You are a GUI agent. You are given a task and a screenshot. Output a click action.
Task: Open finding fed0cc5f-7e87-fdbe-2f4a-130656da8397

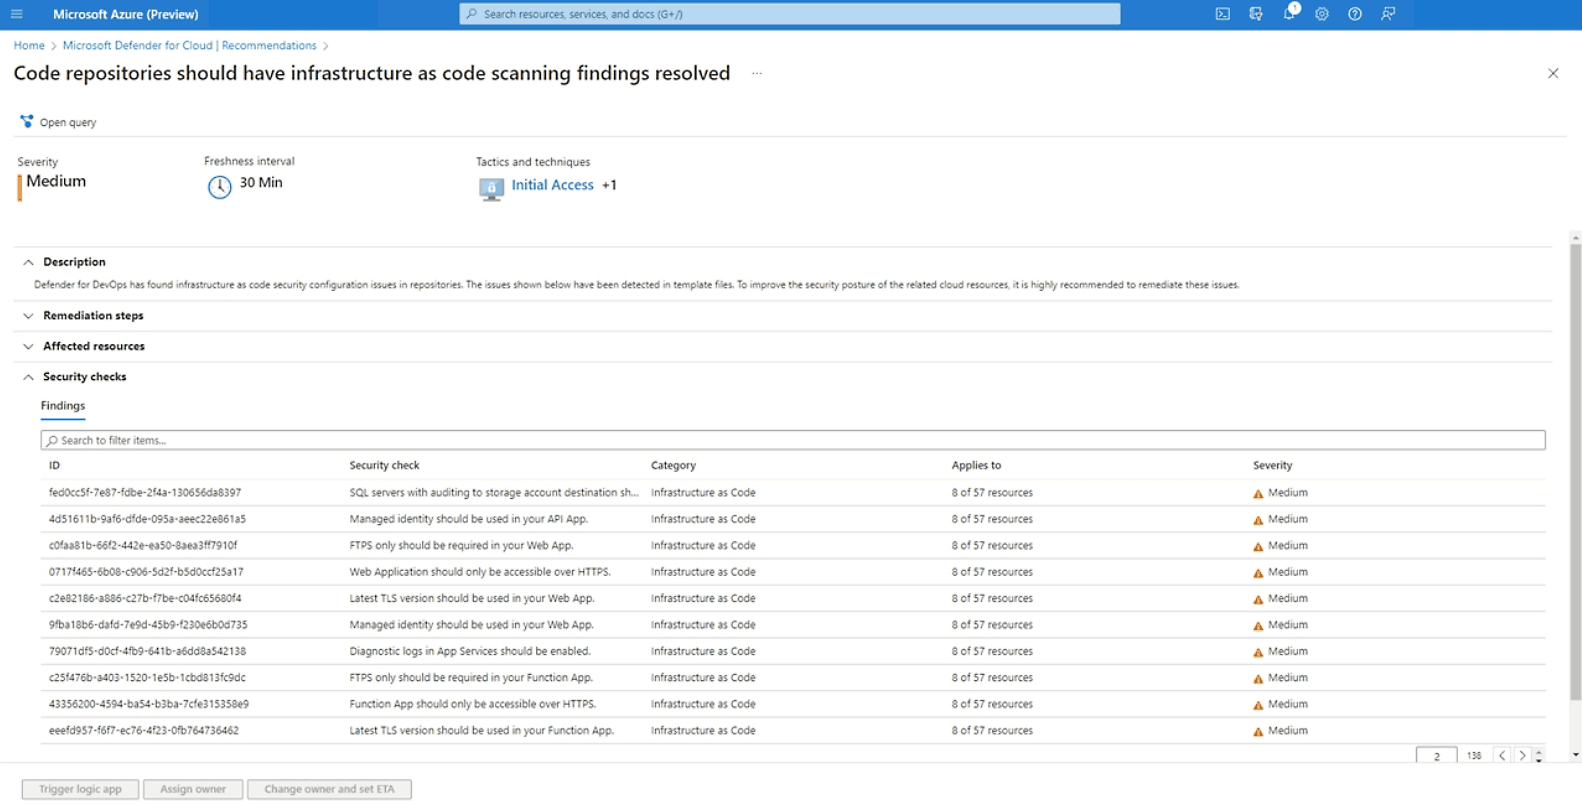(793, 492)
